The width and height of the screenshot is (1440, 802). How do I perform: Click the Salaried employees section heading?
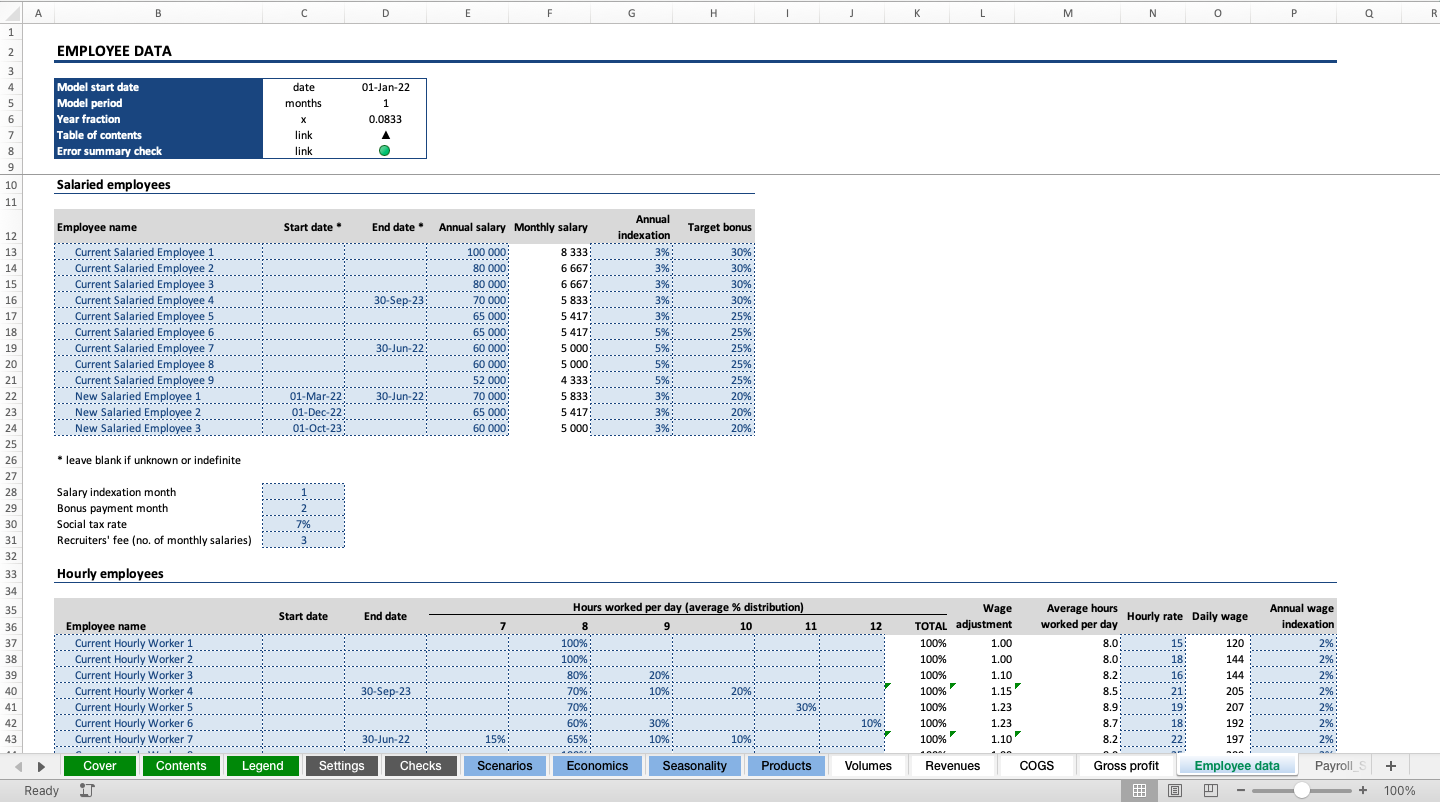[113, 185]
